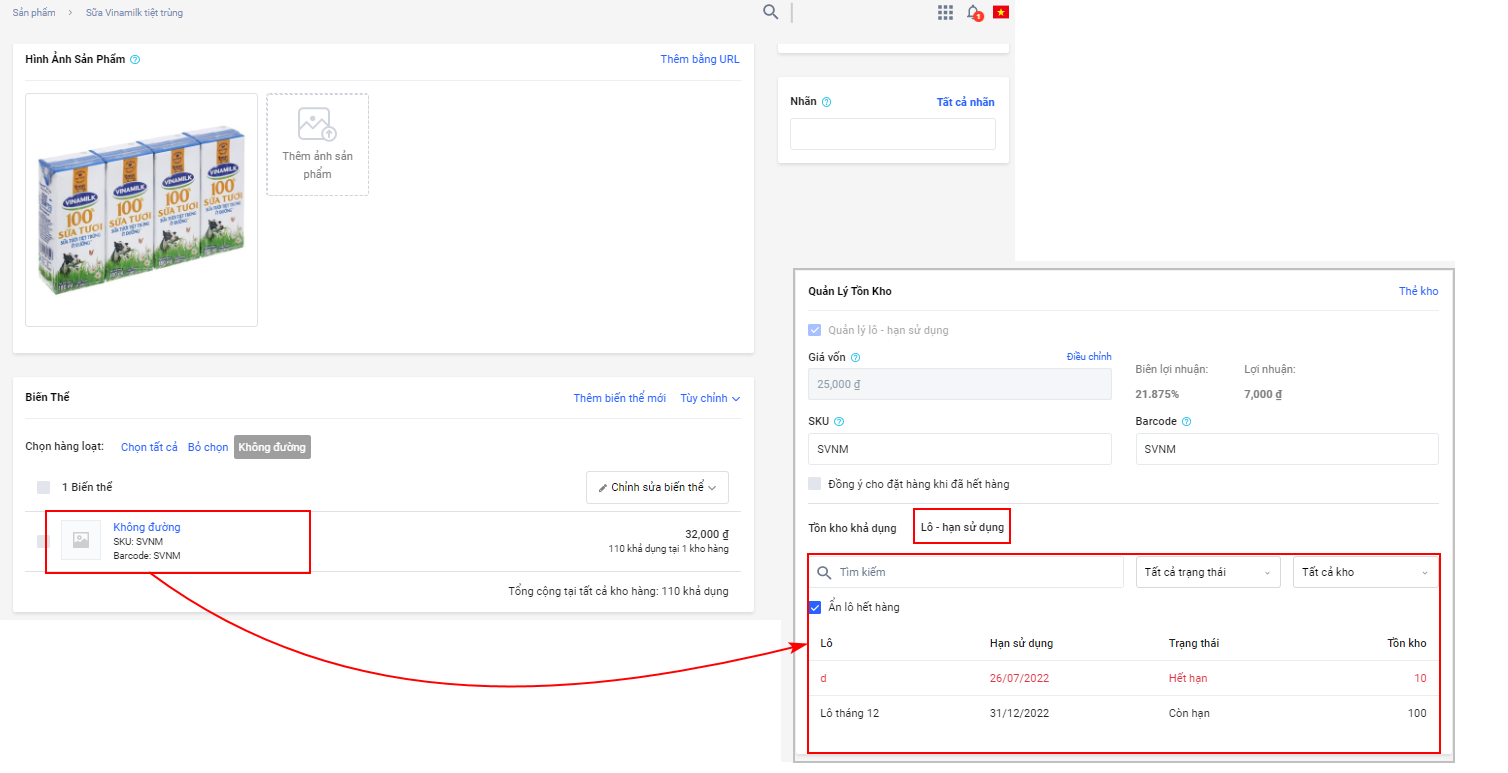Image resolution: width=1508 pixels, height=773 pixels.
Task: Click help icon next to Barcode
Action: point(1186,422)
